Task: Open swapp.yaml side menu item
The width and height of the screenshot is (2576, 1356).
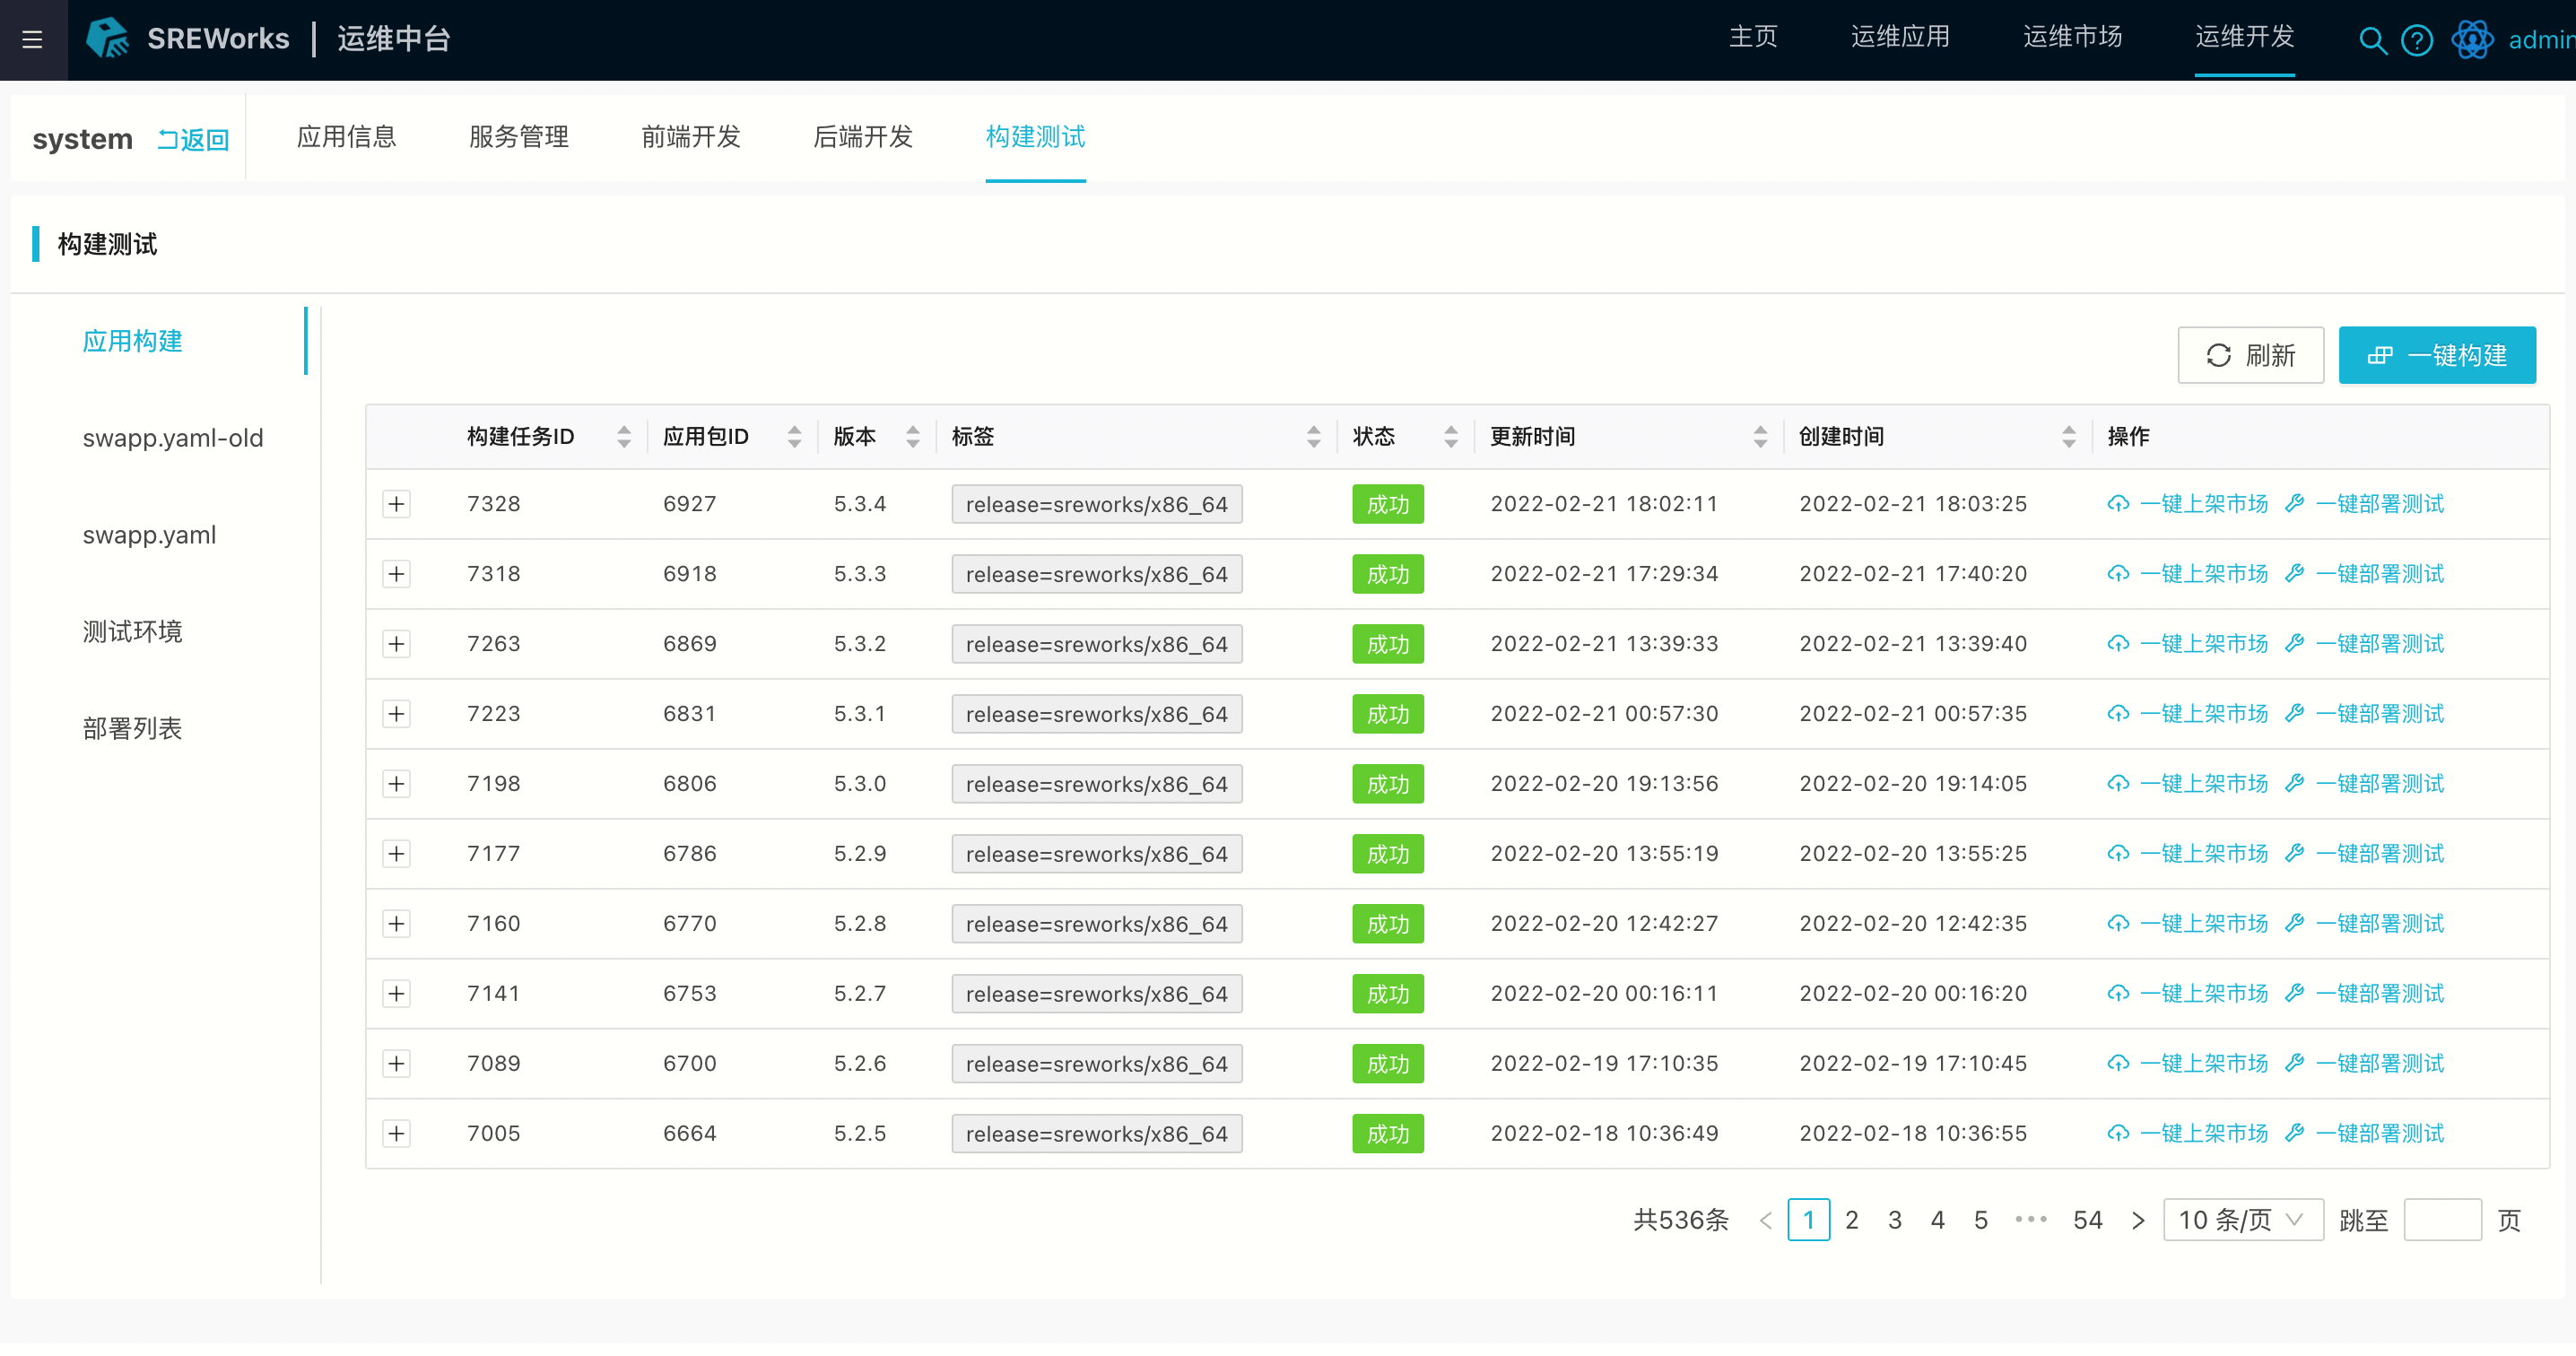Action: 149,535
